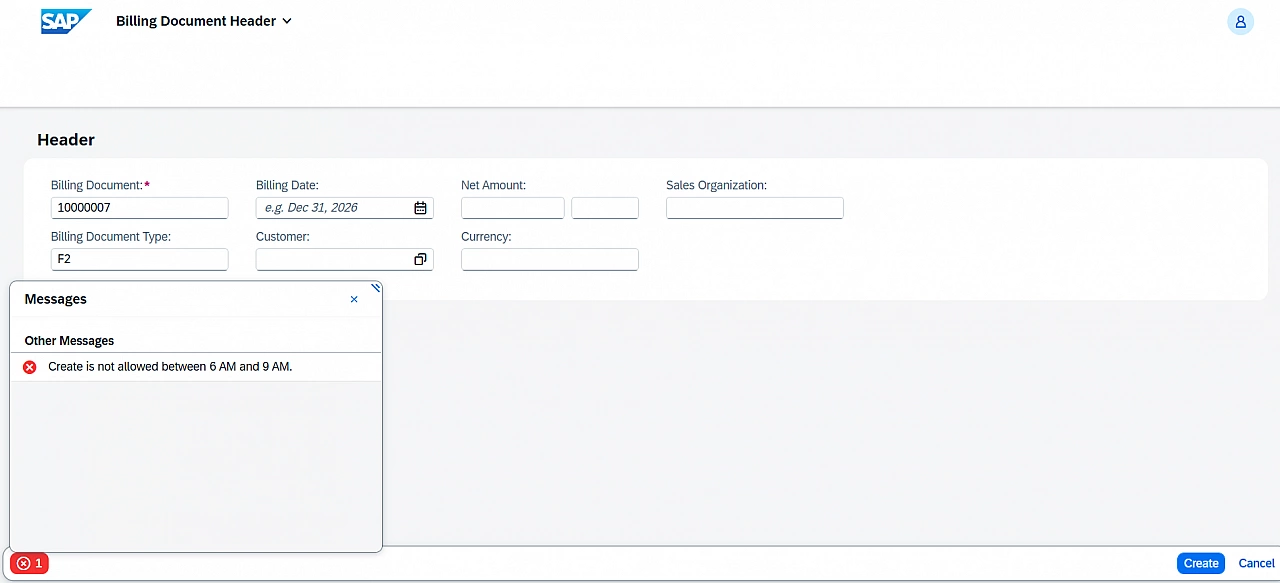Click the resize handle of the Messages popover
This screenshot has width=1280, height=583.
(x=375, y=288)
